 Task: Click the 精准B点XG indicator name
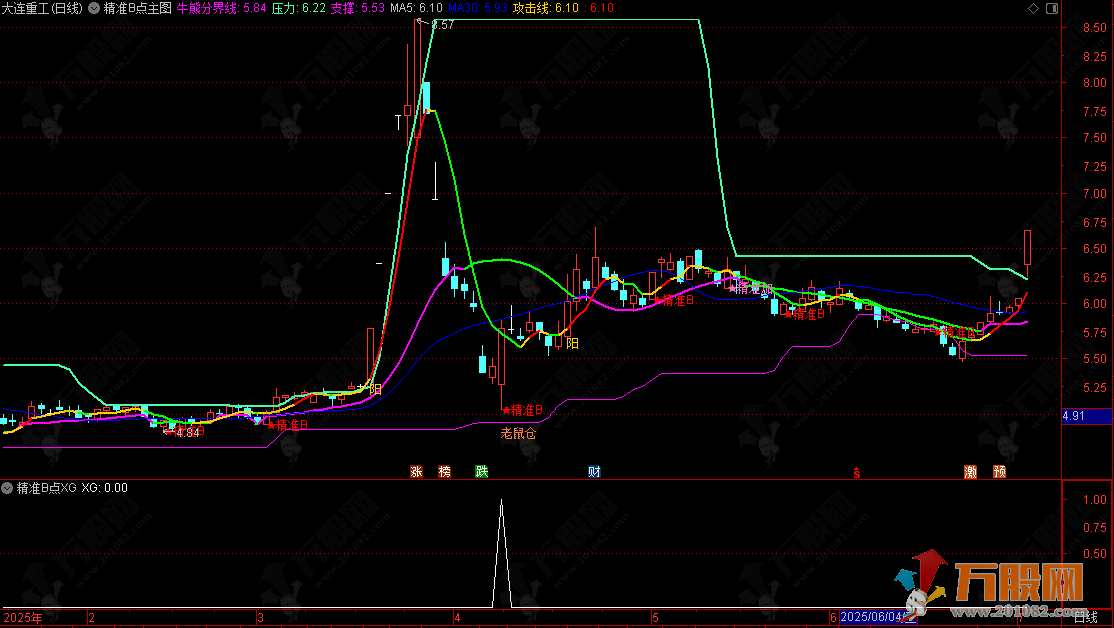pyautogui.click(x=46, y=488)
